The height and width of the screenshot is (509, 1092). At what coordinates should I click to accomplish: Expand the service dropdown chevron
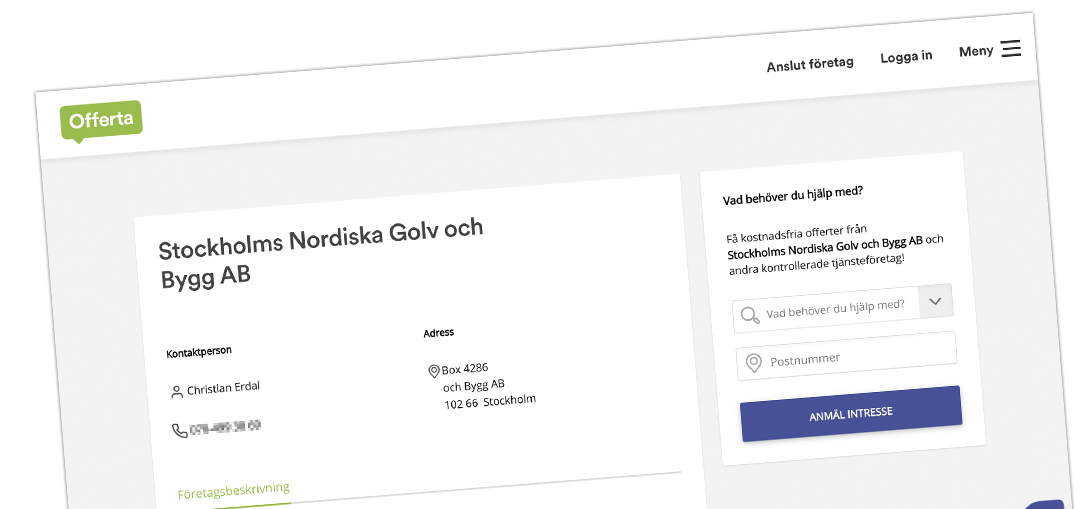(935, 302)
